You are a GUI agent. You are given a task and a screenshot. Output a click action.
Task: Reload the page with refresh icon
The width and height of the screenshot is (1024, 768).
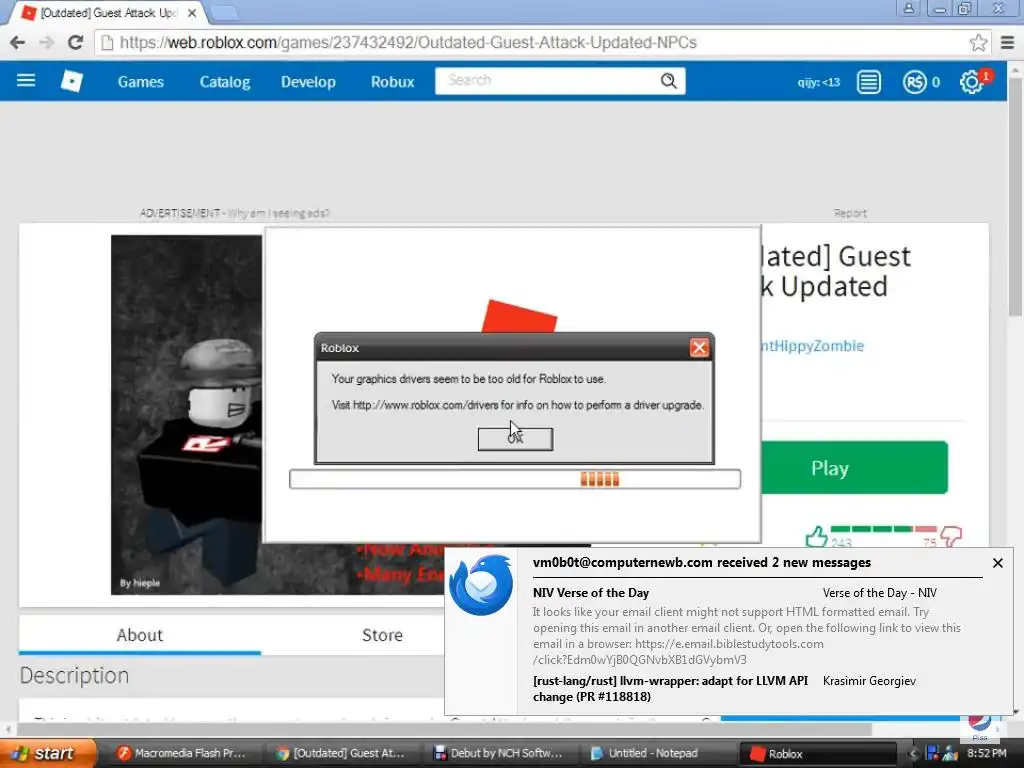coord(76,42)
